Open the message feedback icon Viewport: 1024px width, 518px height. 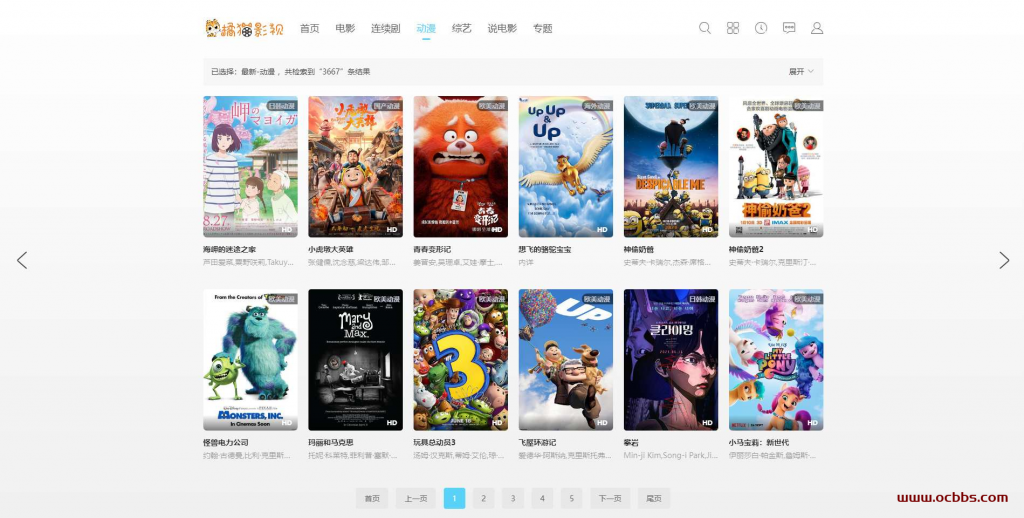tap(789, 28)
